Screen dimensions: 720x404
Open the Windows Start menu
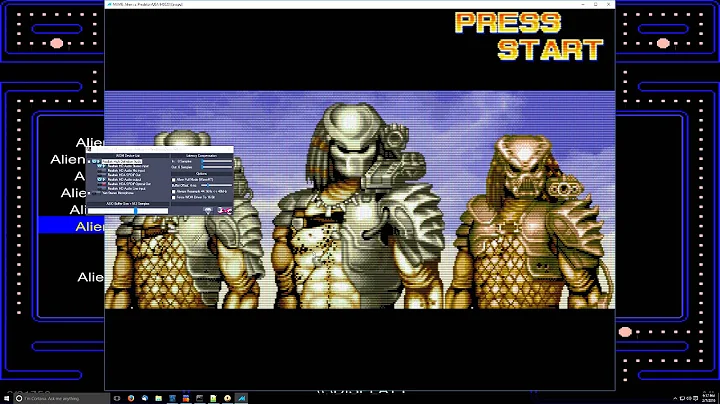coord(6,398)
